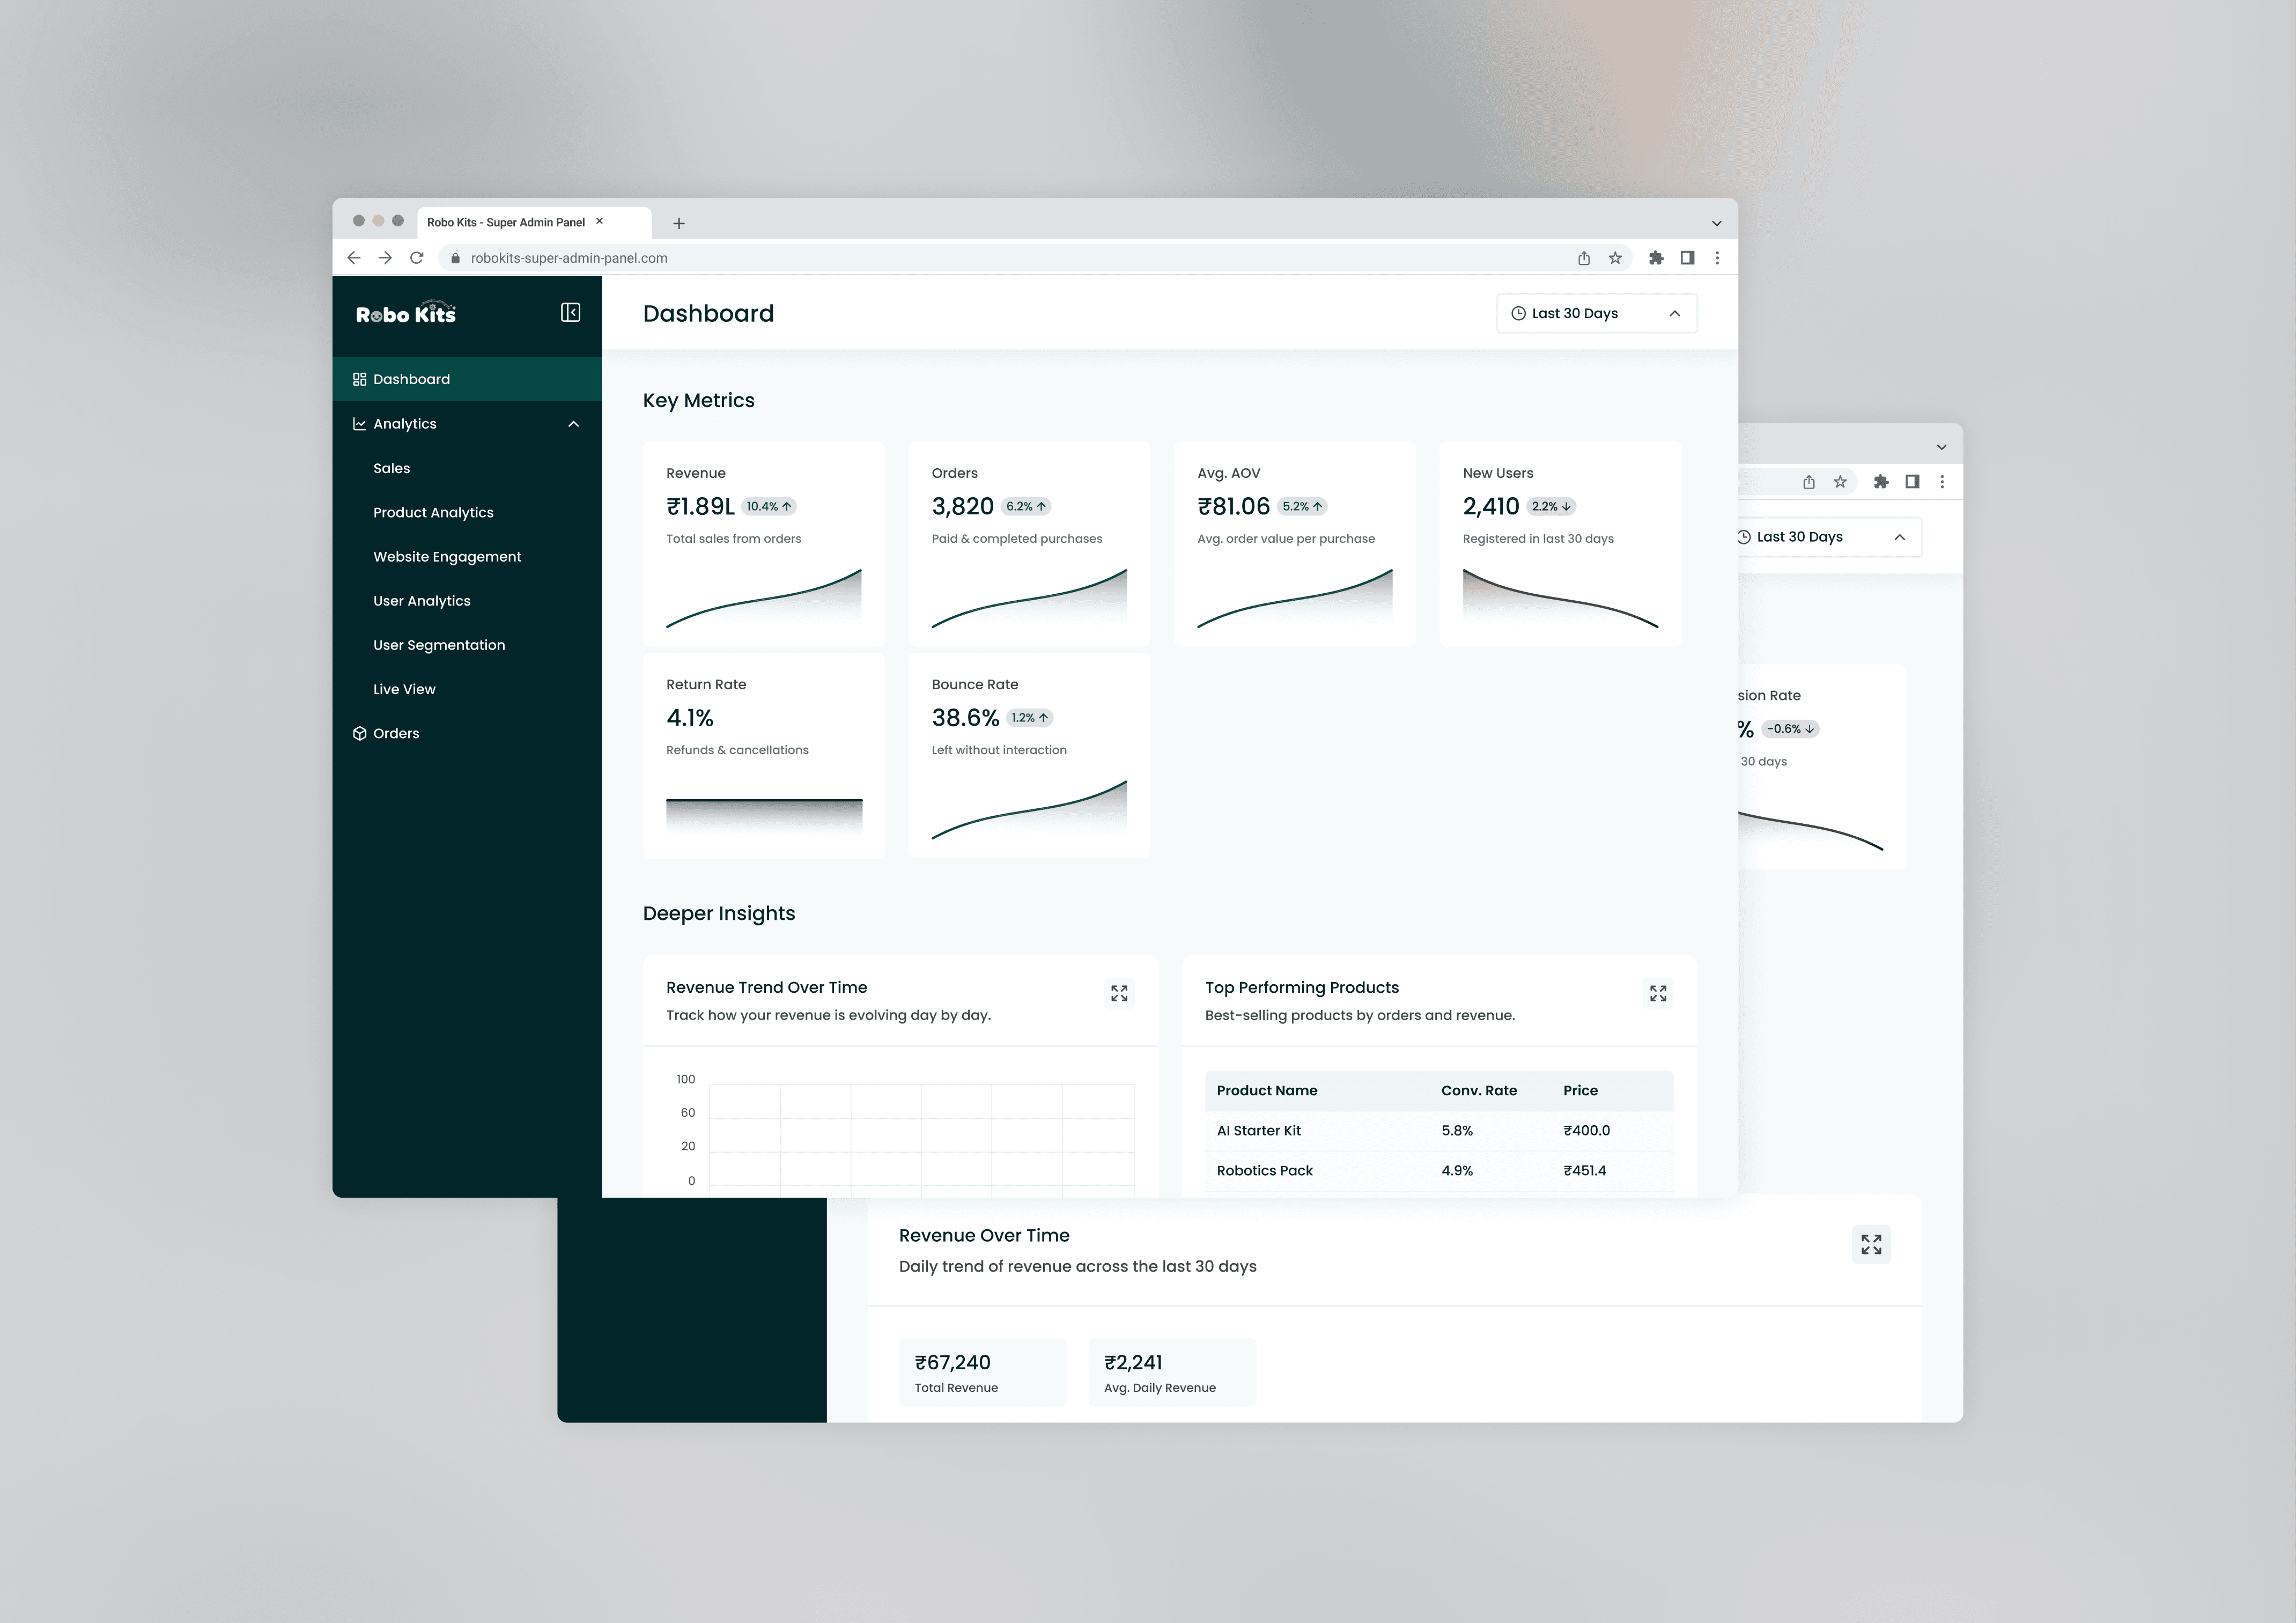The width and height of the screenshot is (2296, 1623).
Task: Click the share icon in the address bar
Action: tap(1584, 258)
